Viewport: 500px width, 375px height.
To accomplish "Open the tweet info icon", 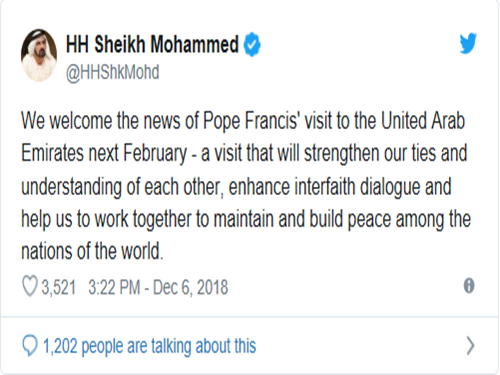I will pyautogui.click(x=469, y=286).
